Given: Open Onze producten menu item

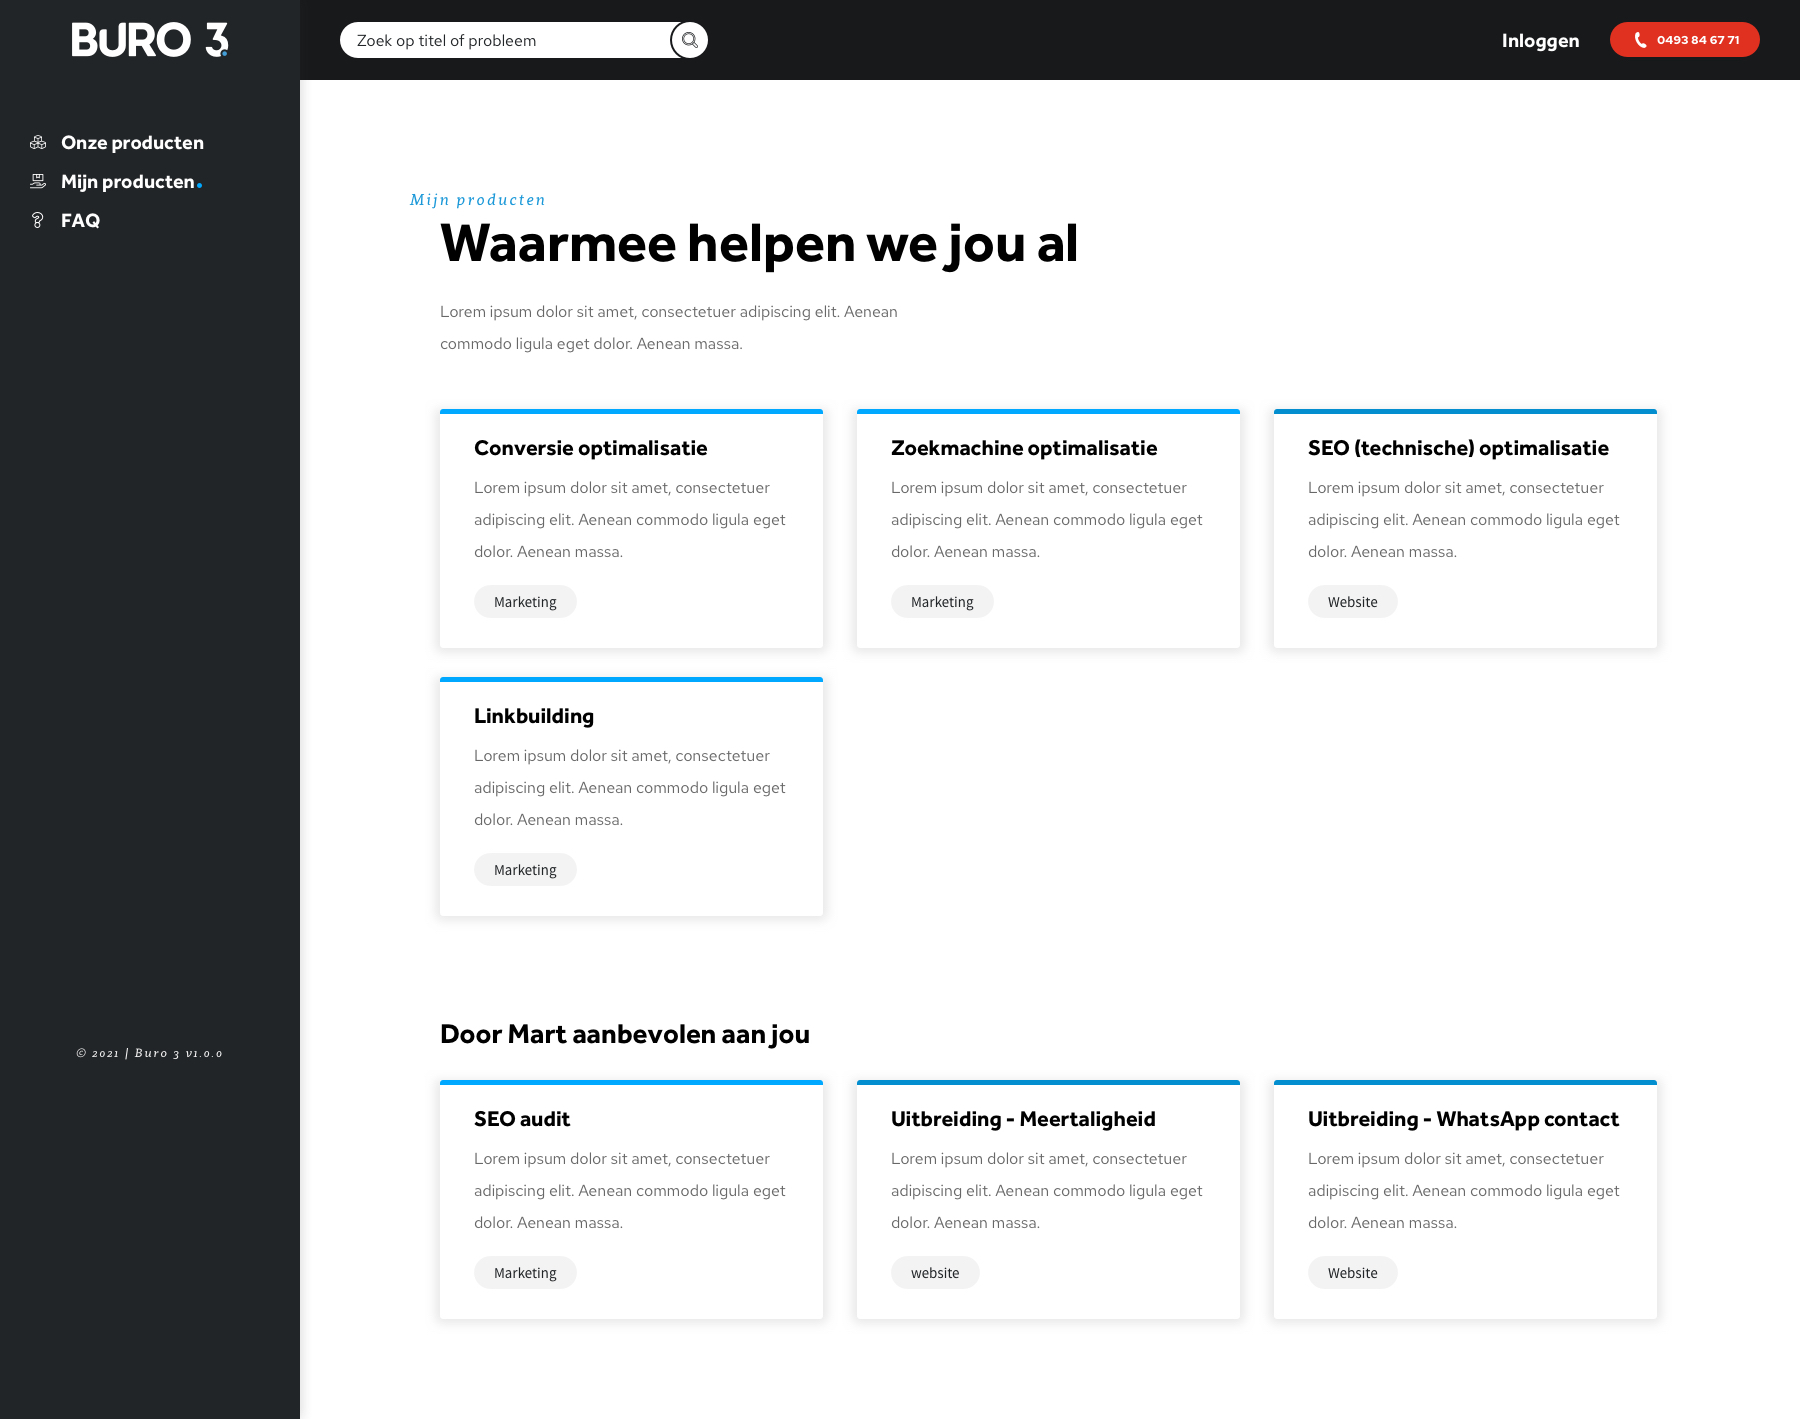Looking at the screenshot, I should click(132, 143).
